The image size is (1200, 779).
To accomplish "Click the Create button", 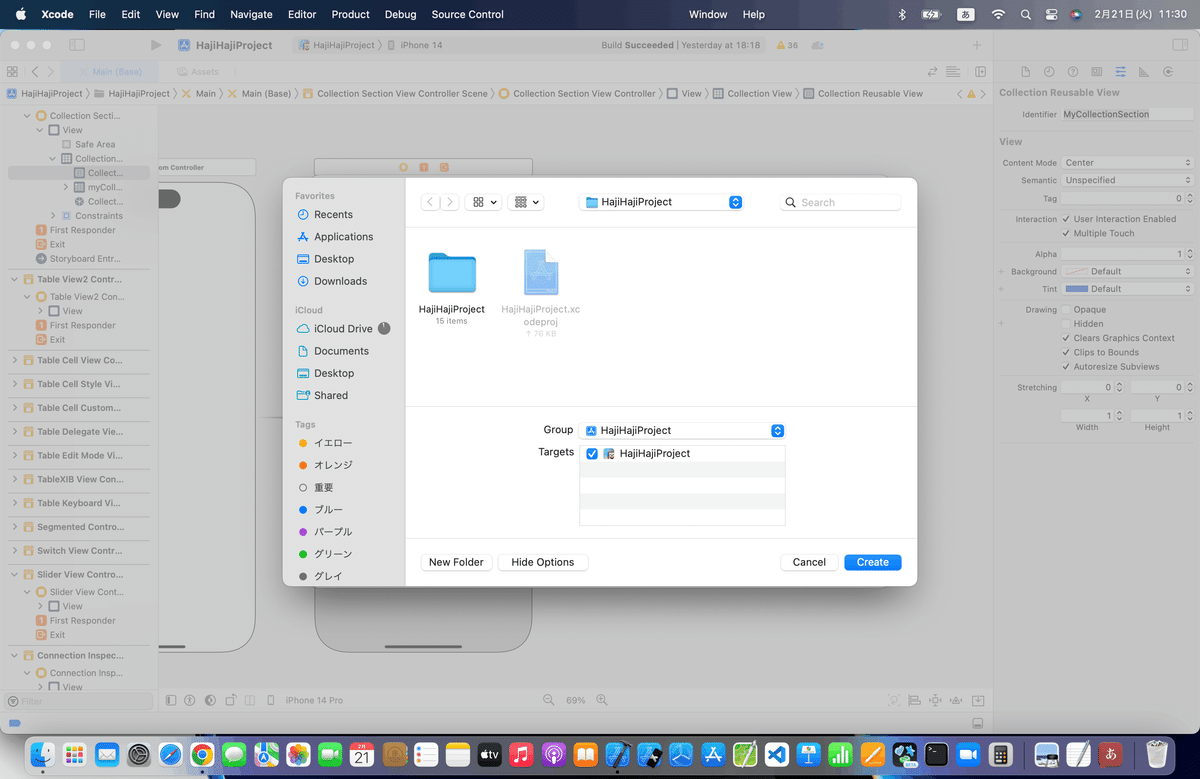I will tap(872, 562).
